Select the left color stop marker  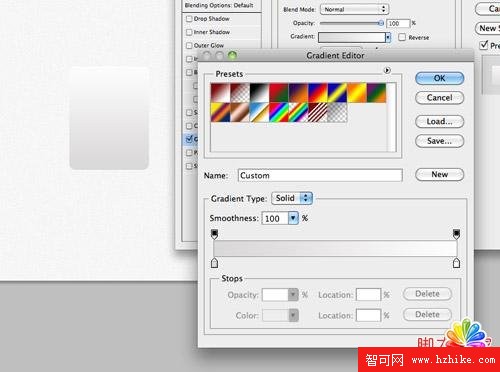[215, 263]
